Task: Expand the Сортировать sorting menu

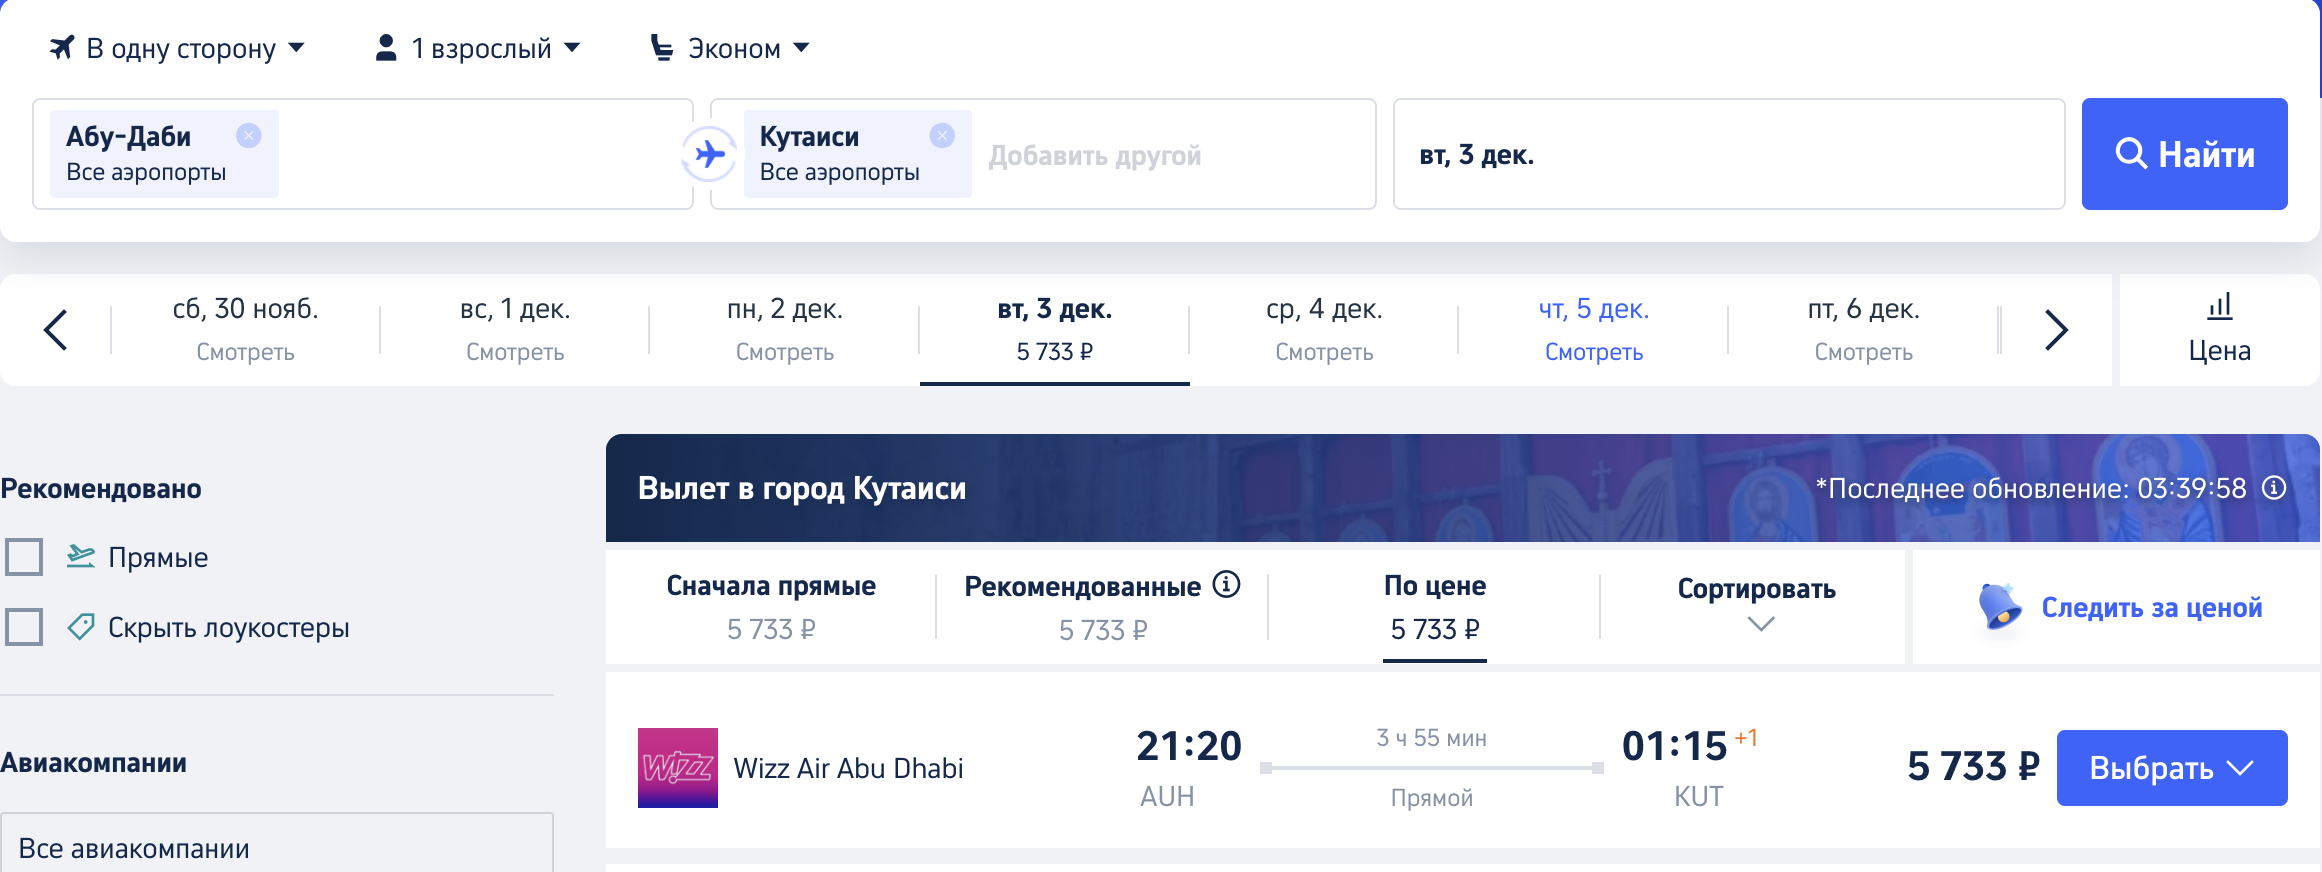Action: tap(1757, 606)
